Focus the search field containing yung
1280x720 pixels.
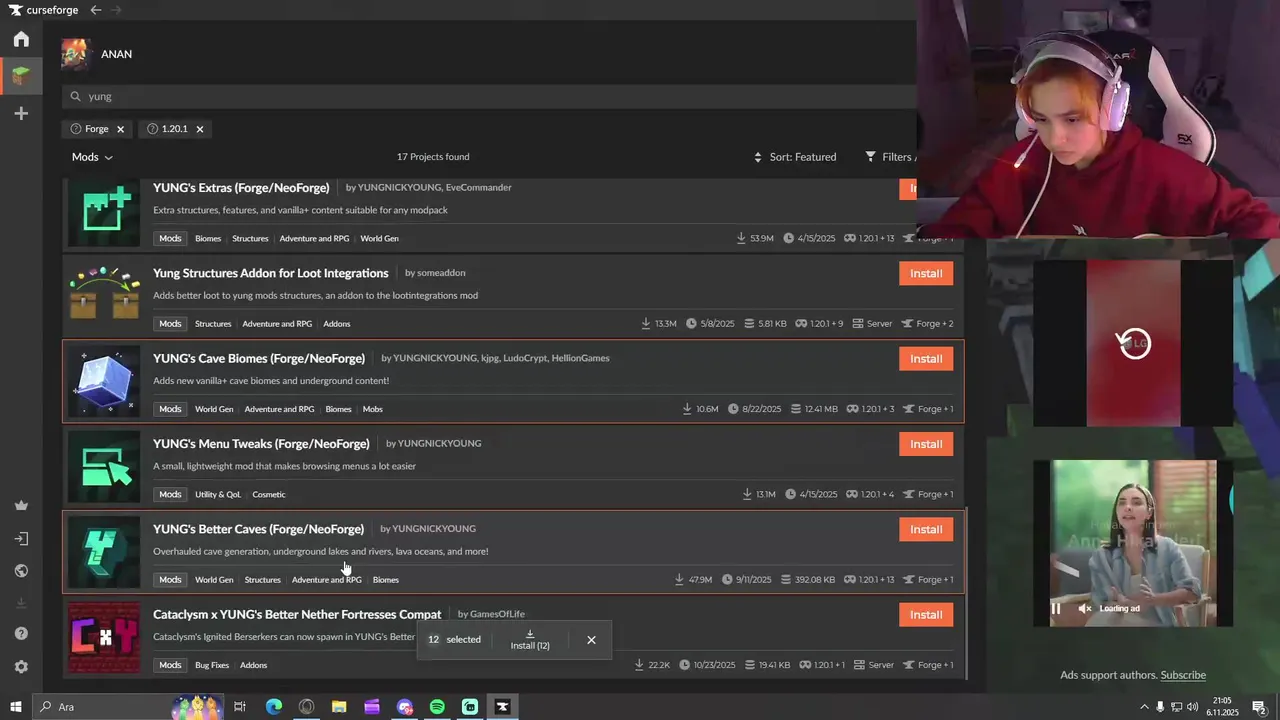[490, 96]
